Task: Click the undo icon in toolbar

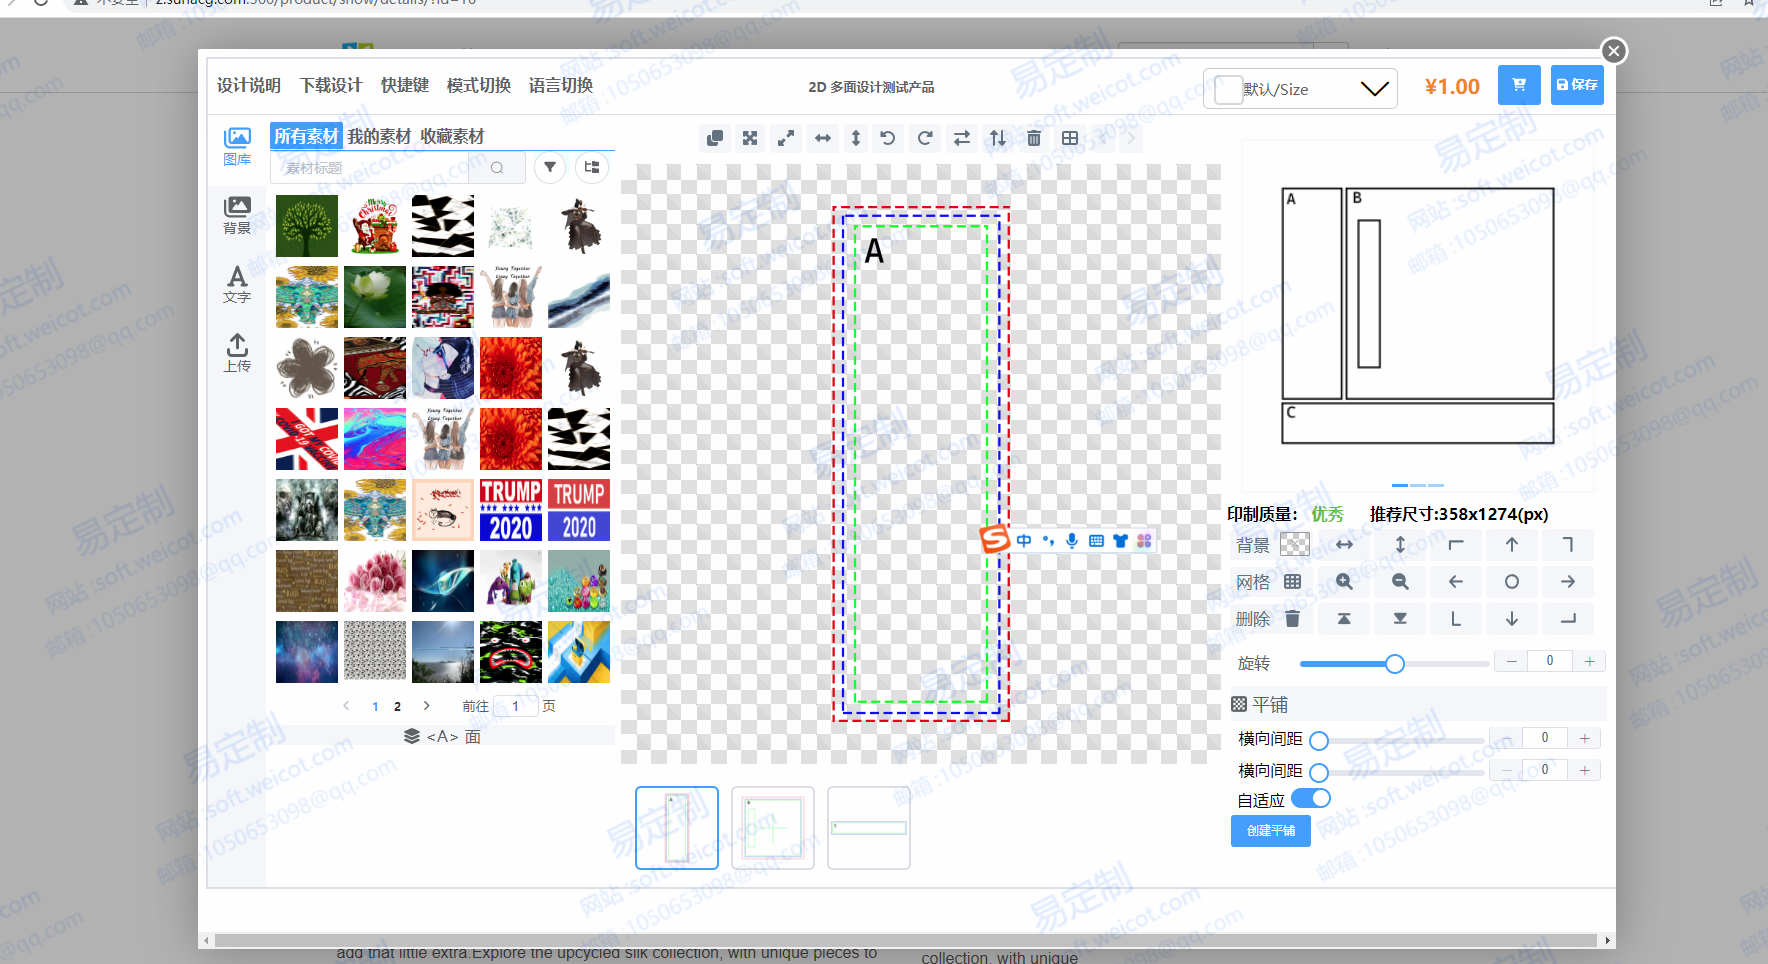Action: coord(888,138)
